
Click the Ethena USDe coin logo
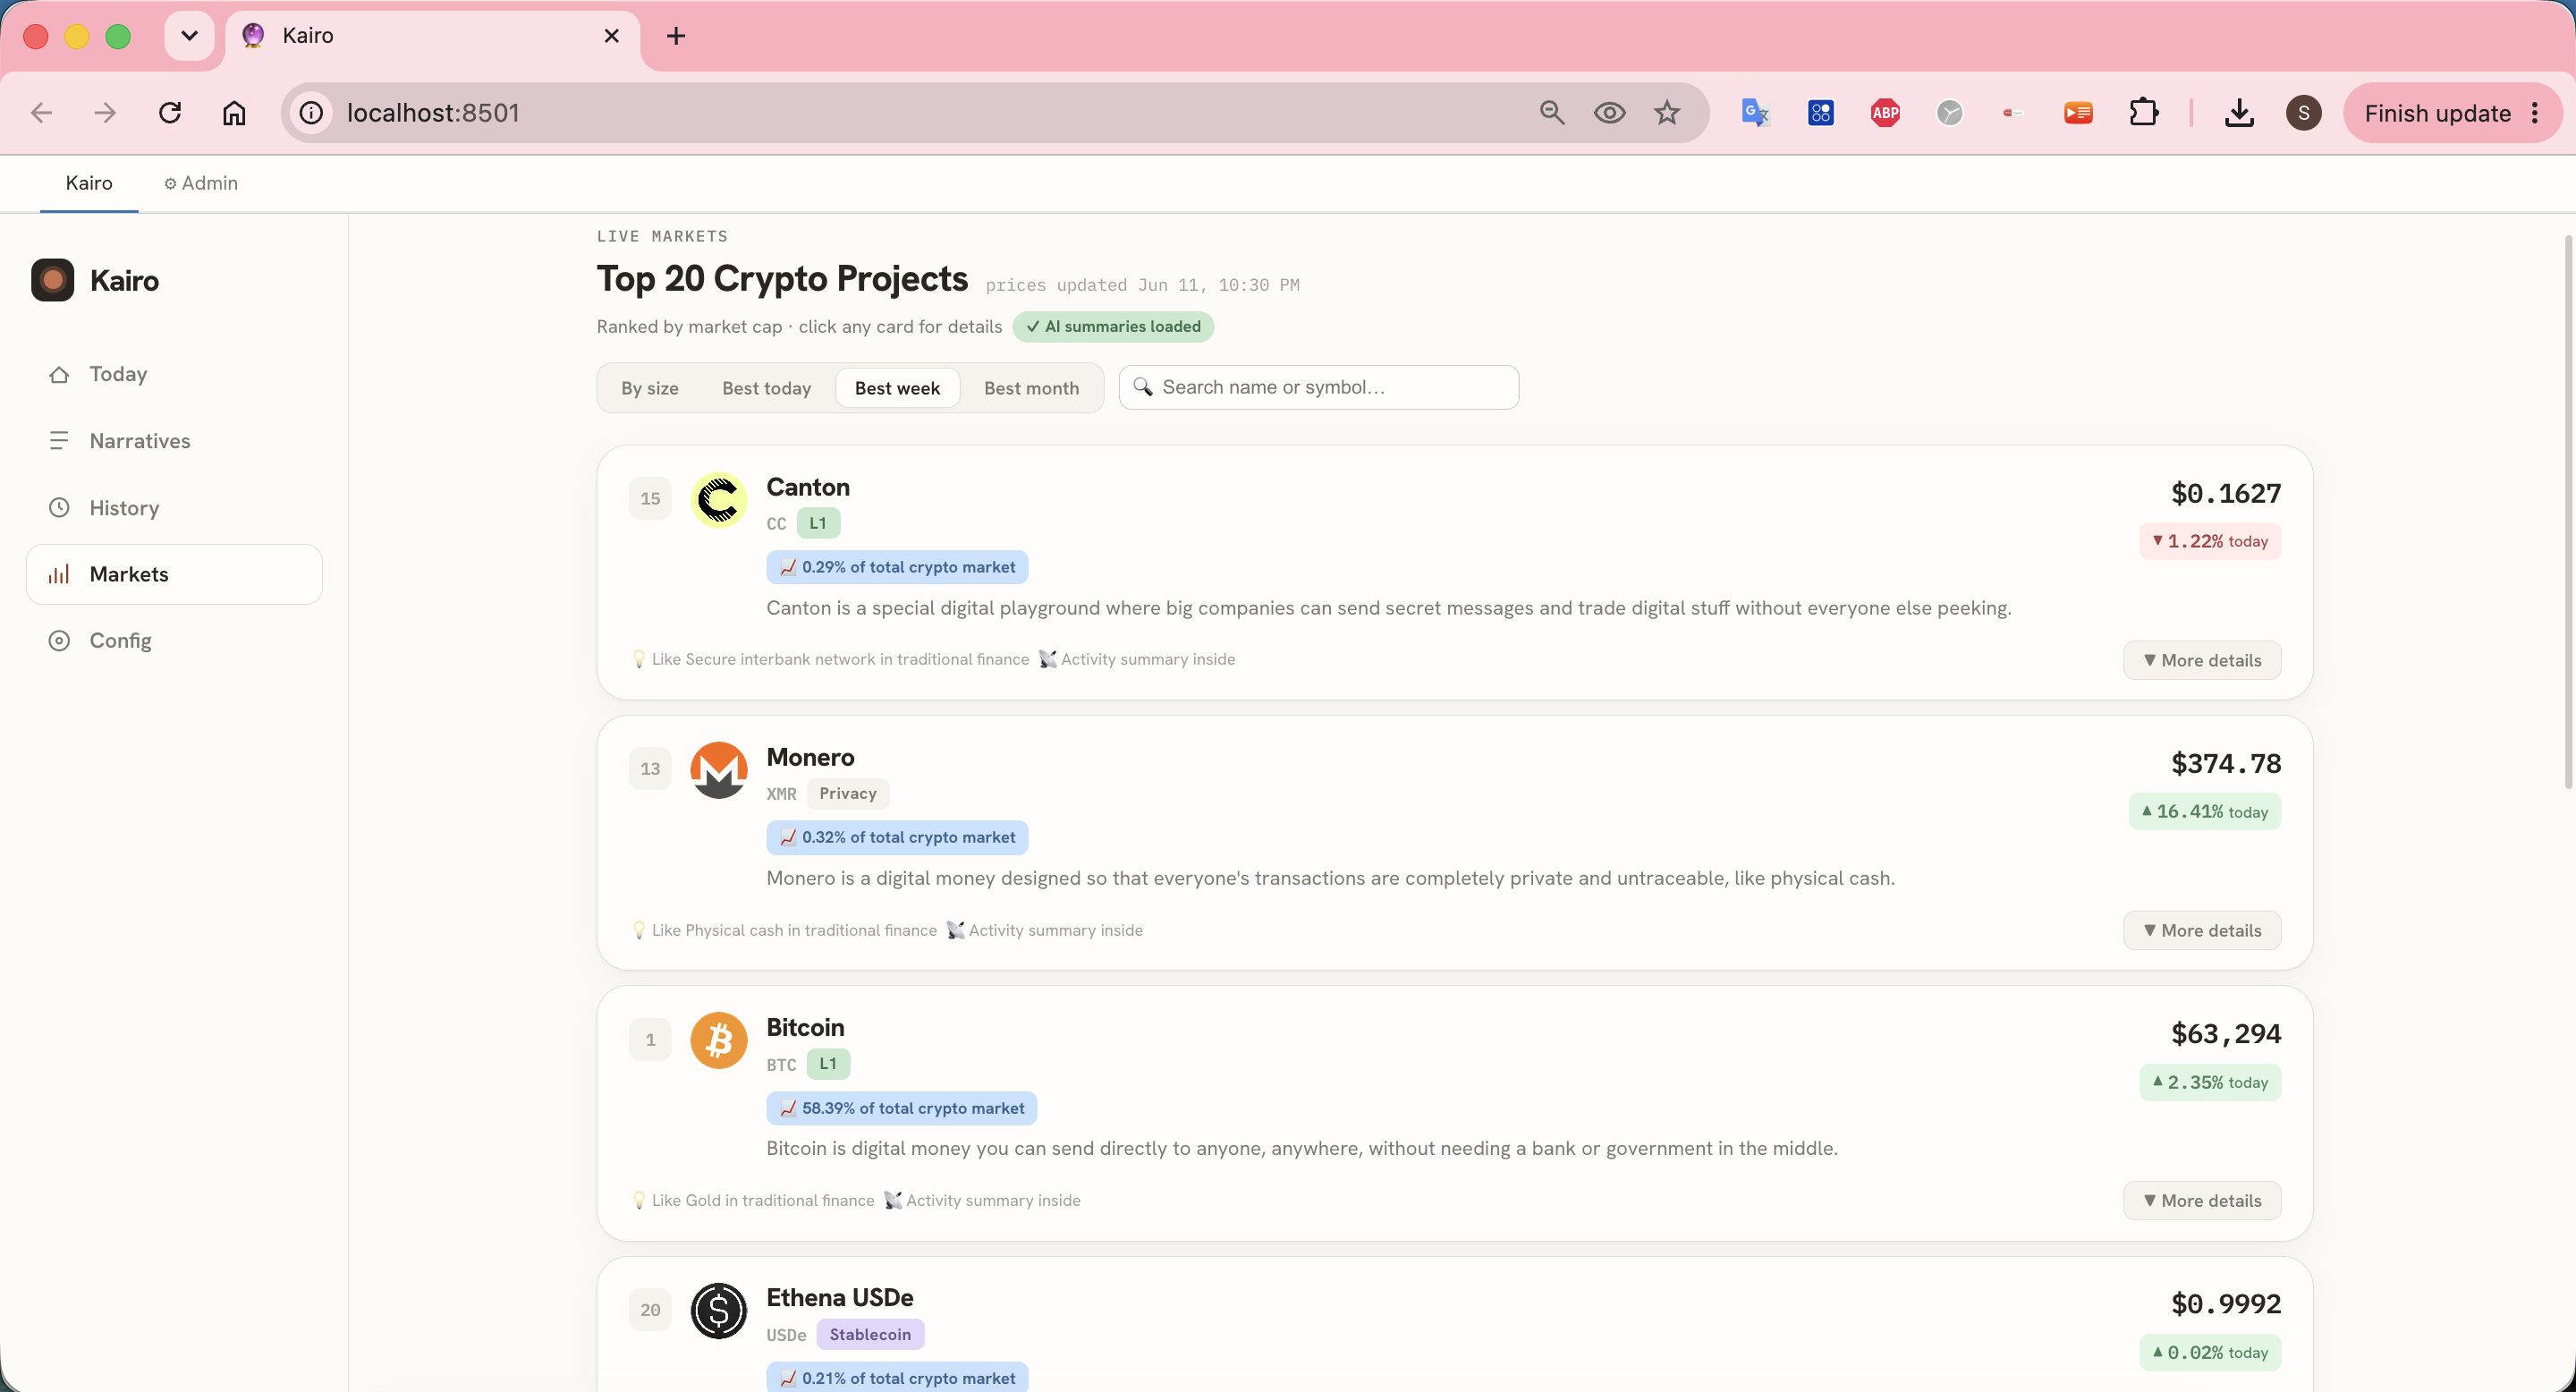pos(718,1310)
